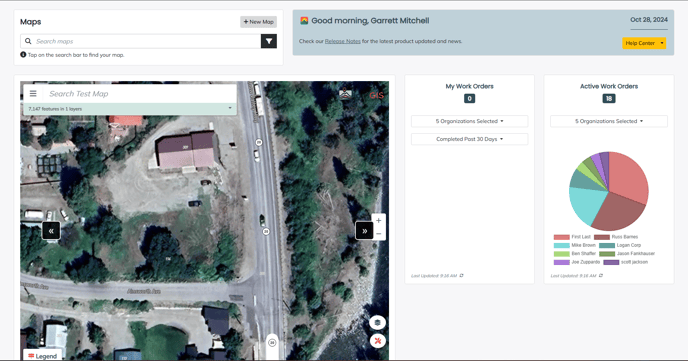The image size is (688, 361).
Task: Toggle Mike Brown legend swatch
Action: tap(561, 245)
